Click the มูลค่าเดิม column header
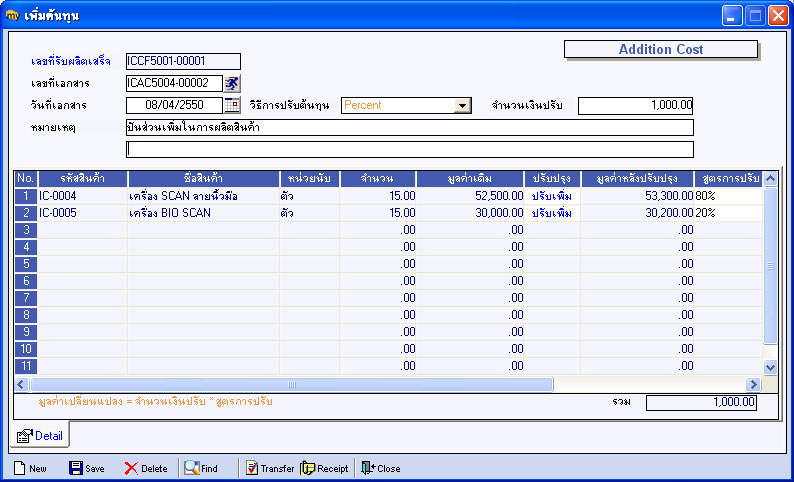 coord(470,179)
